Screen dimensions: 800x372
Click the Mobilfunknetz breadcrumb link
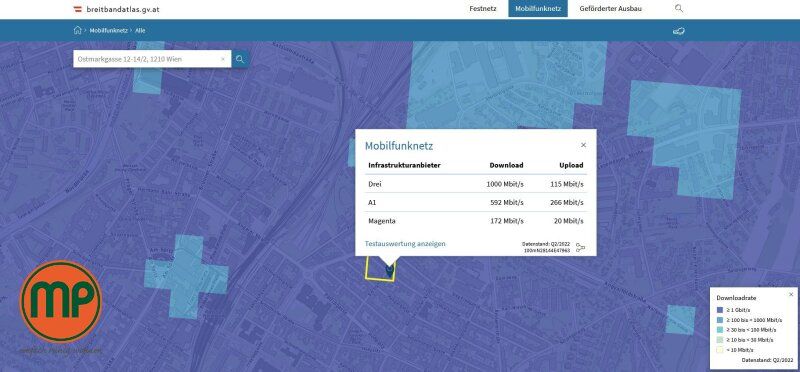pyautogui.click(x=108, y=31)
